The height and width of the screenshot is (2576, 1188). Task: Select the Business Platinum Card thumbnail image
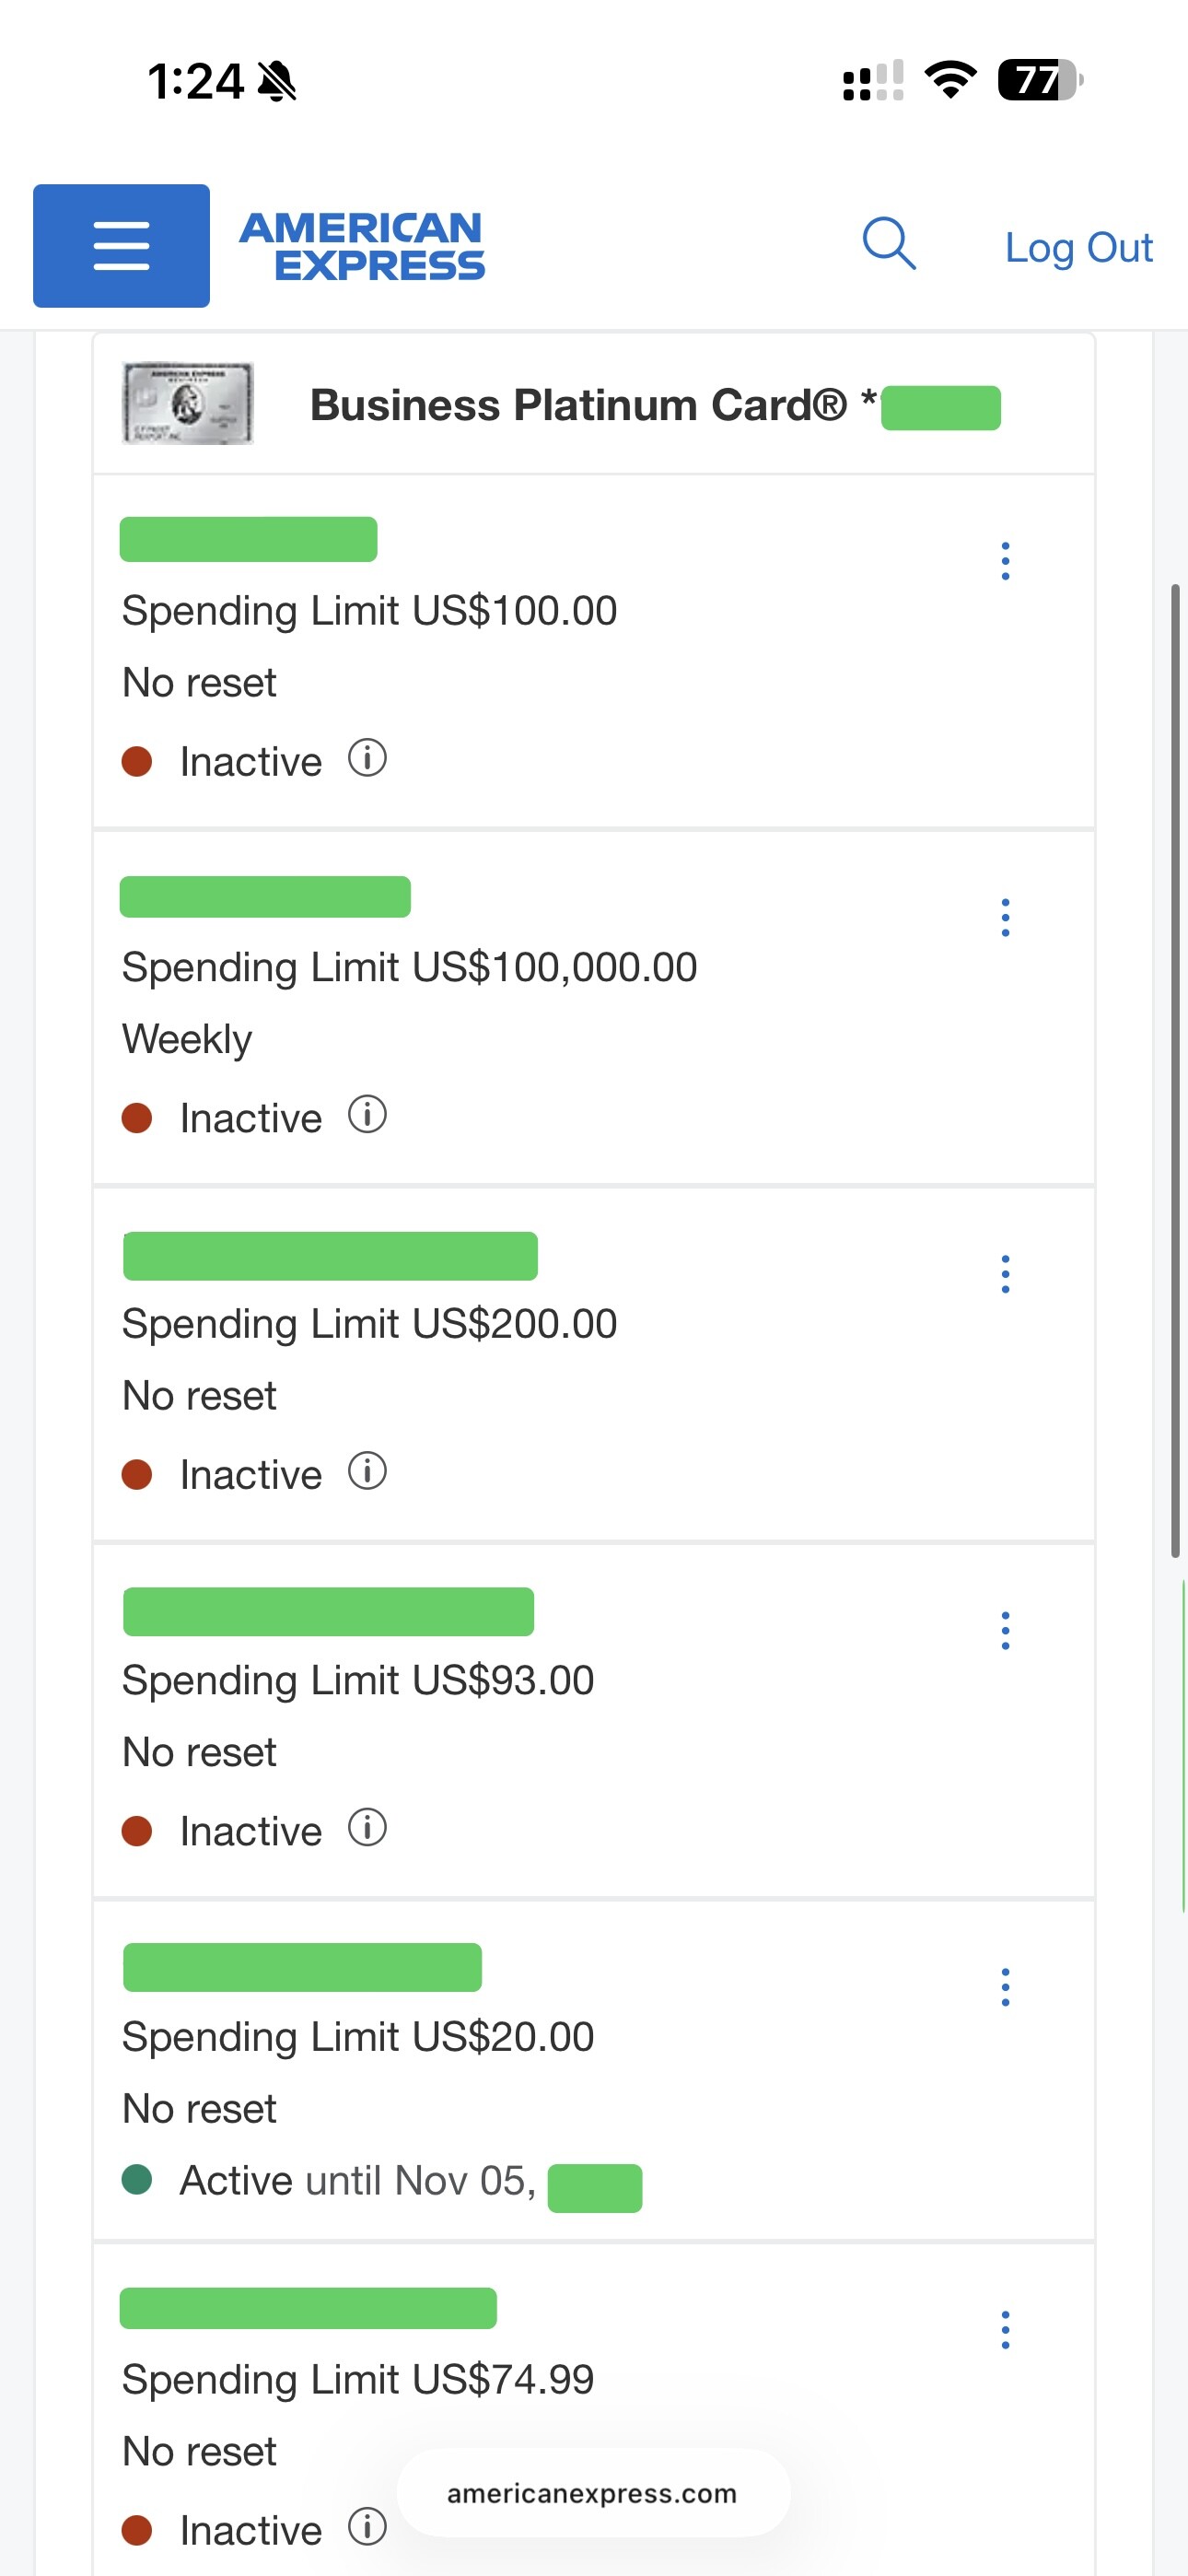[x=188, y=403]
